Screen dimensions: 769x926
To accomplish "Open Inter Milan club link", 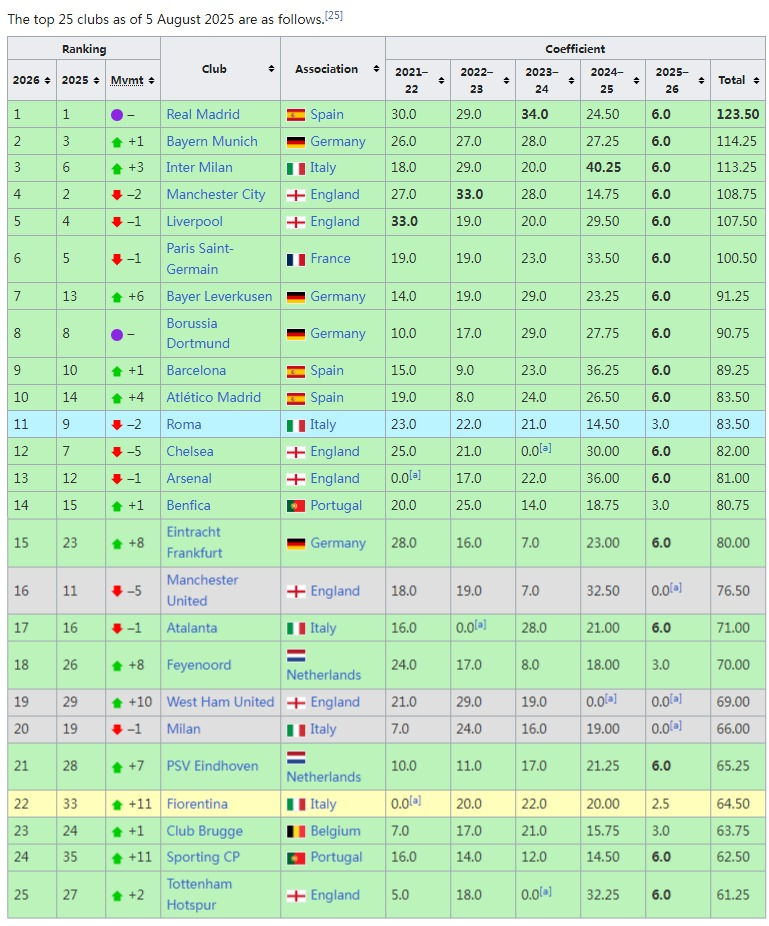I will [x=199, y=167].
